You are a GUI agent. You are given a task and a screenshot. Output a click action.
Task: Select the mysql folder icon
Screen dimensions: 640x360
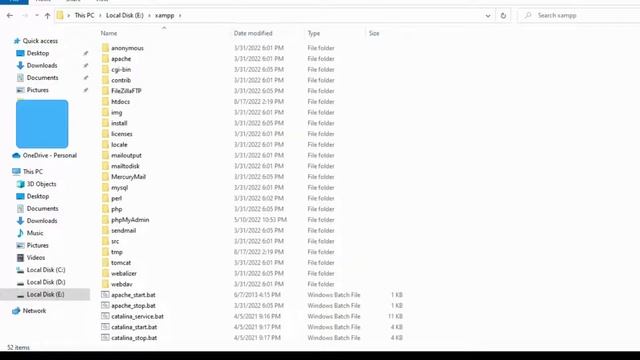[x=105, y=187]
